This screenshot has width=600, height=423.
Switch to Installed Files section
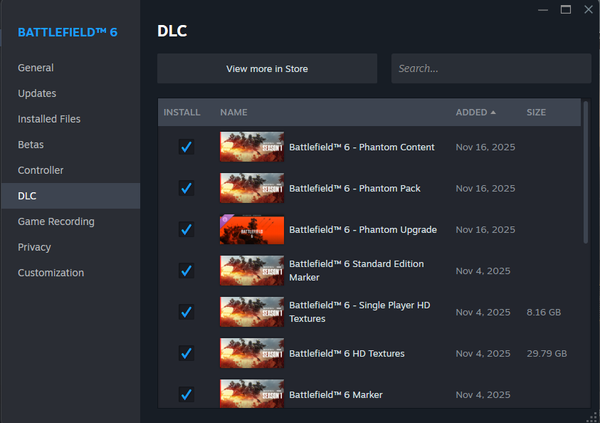pyautogui.click(x=49, y=119)
